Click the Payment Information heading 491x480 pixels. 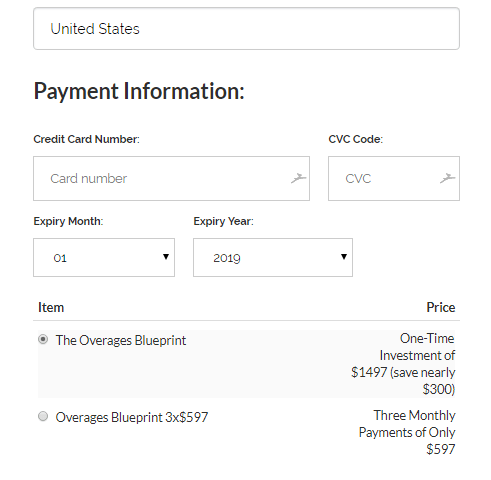[x=139, y=91]
